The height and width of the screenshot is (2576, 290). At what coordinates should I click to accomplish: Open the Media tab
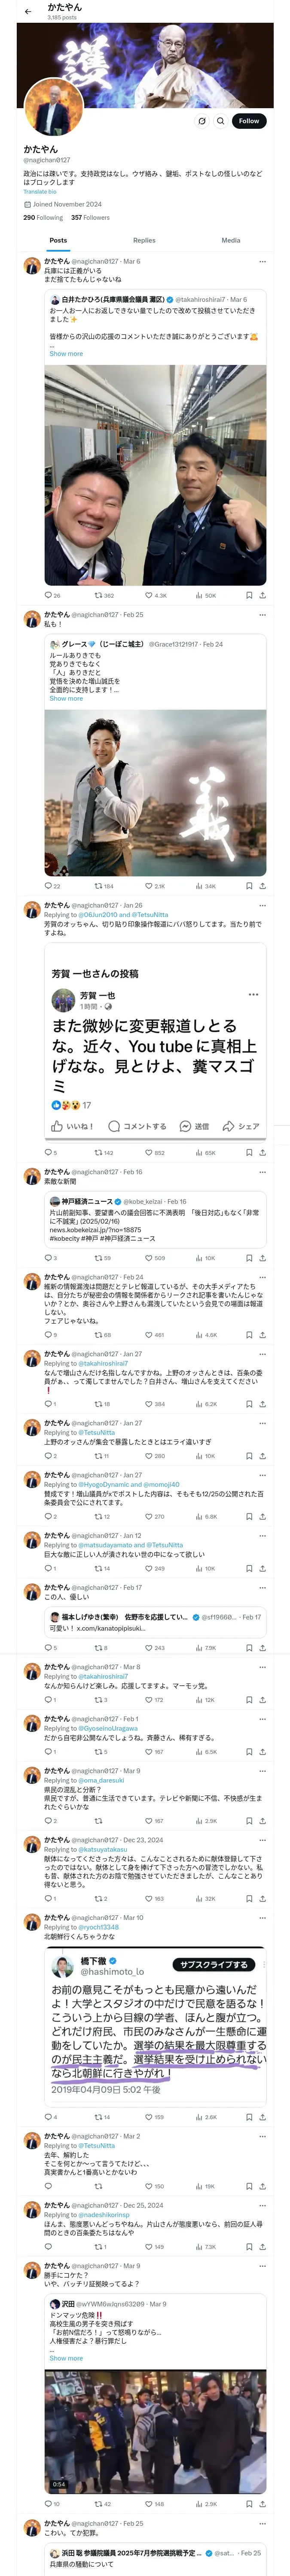[x=231, y=240]
